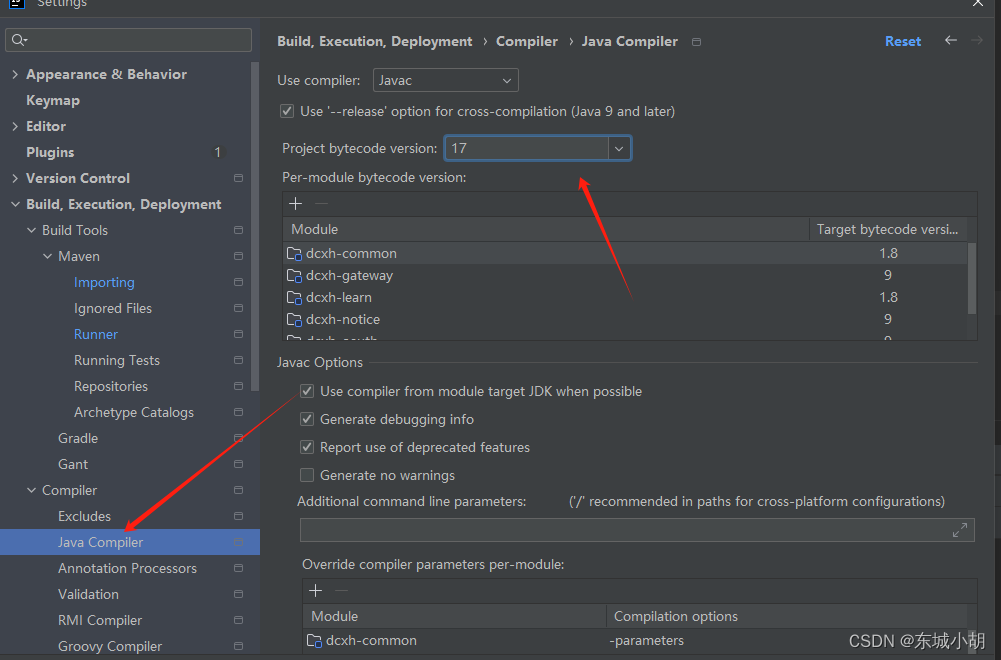Click the Reset link
Viewport: 1001px width, 660px height.
[x=901, y=41]
